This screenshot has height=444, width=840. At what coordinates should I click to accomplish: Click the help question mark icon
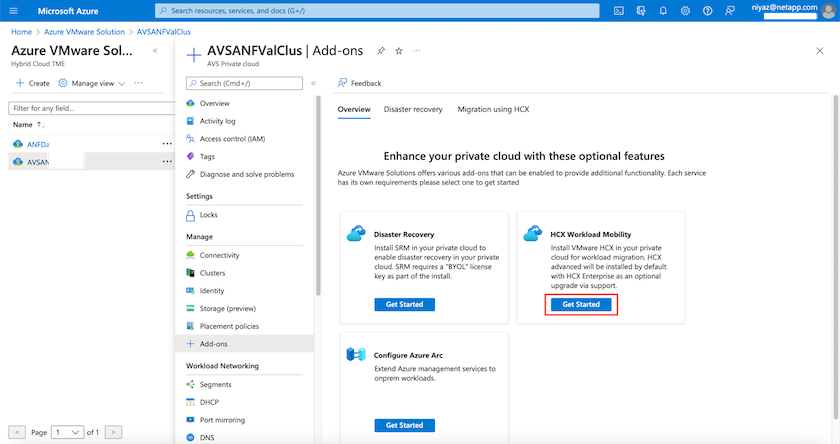708,11
